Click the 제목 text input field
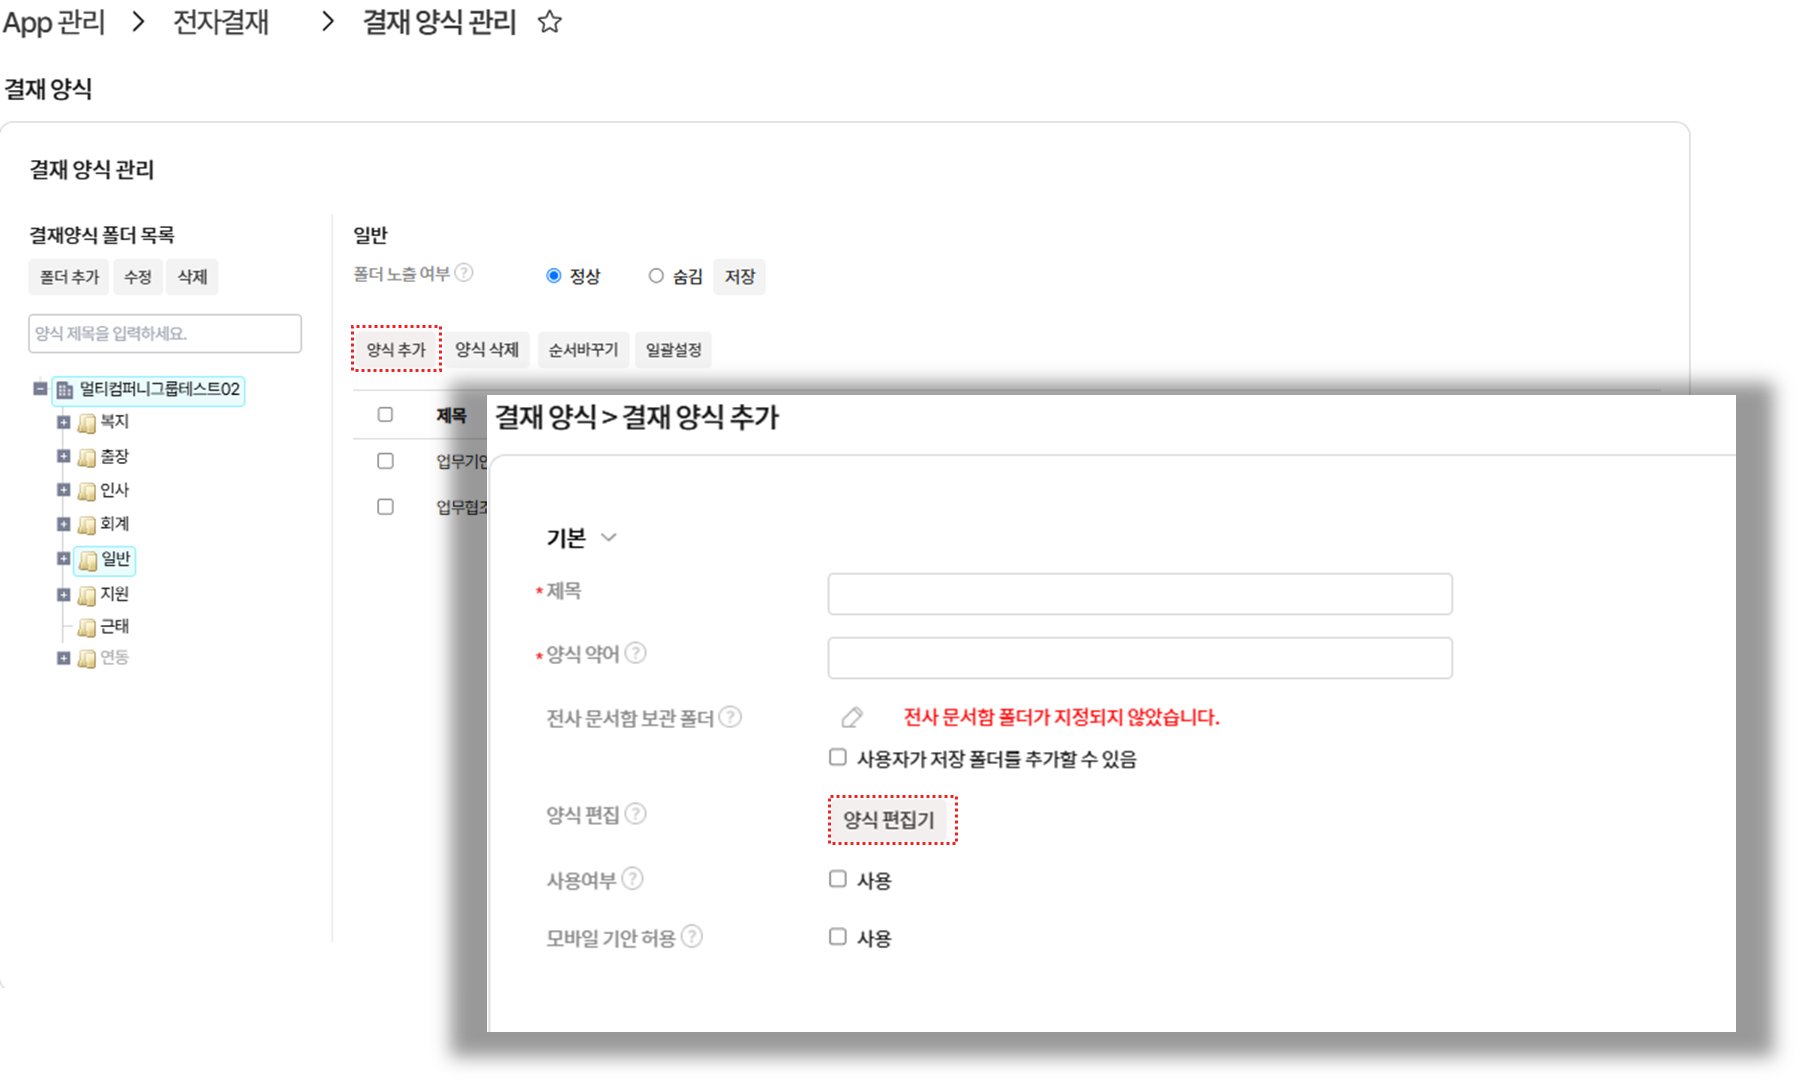The height and width of the screenshot is (1085, 1802). click(1139, 594)
